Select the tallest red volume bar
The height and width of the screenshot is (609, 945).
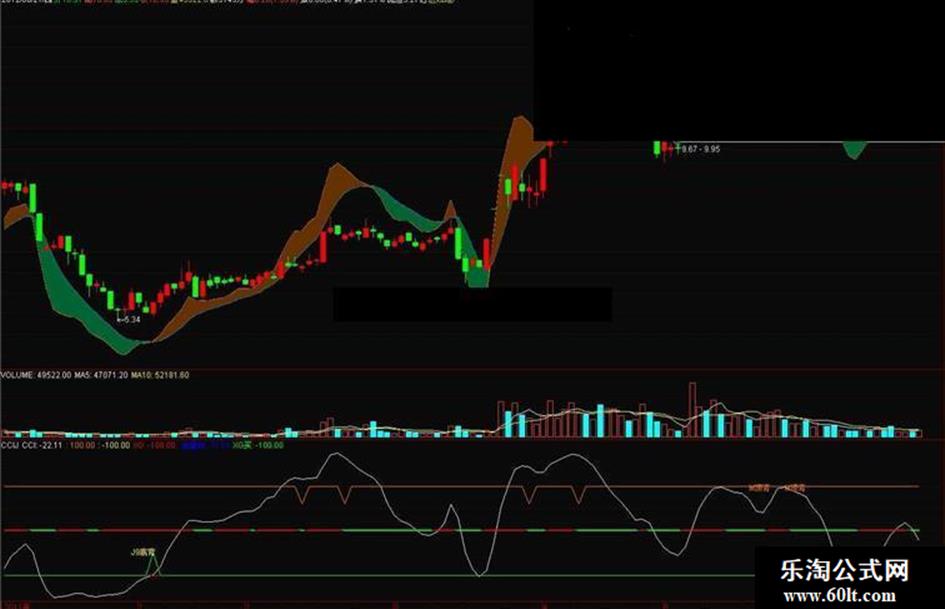point(692,409)
